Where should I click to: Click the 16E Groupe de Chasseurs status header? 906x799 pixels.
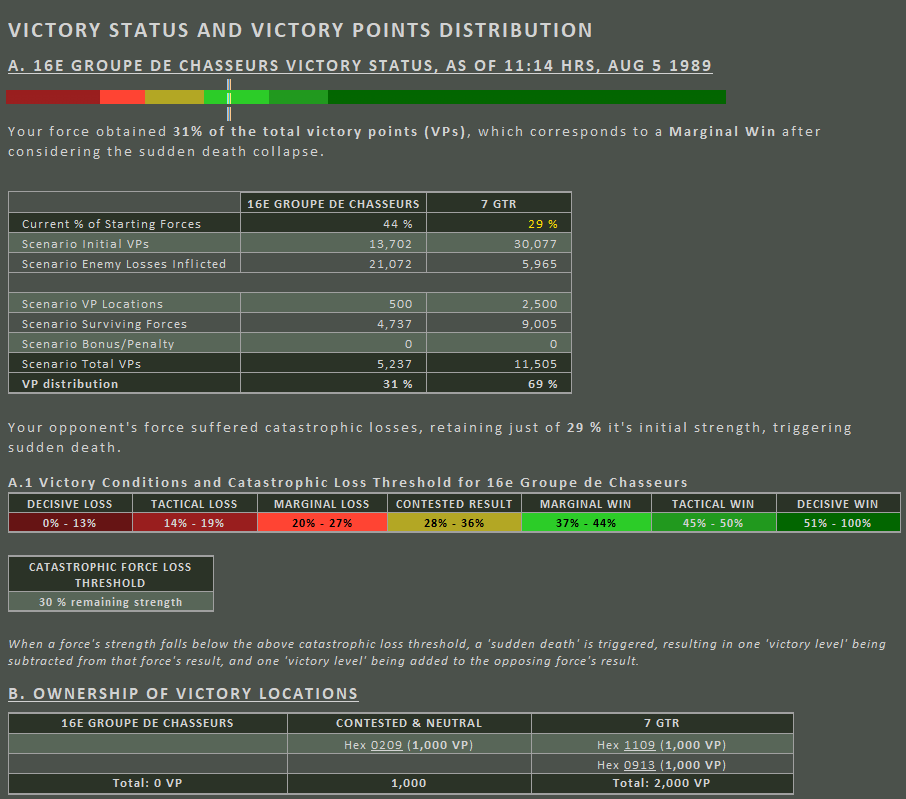(333, 203)
